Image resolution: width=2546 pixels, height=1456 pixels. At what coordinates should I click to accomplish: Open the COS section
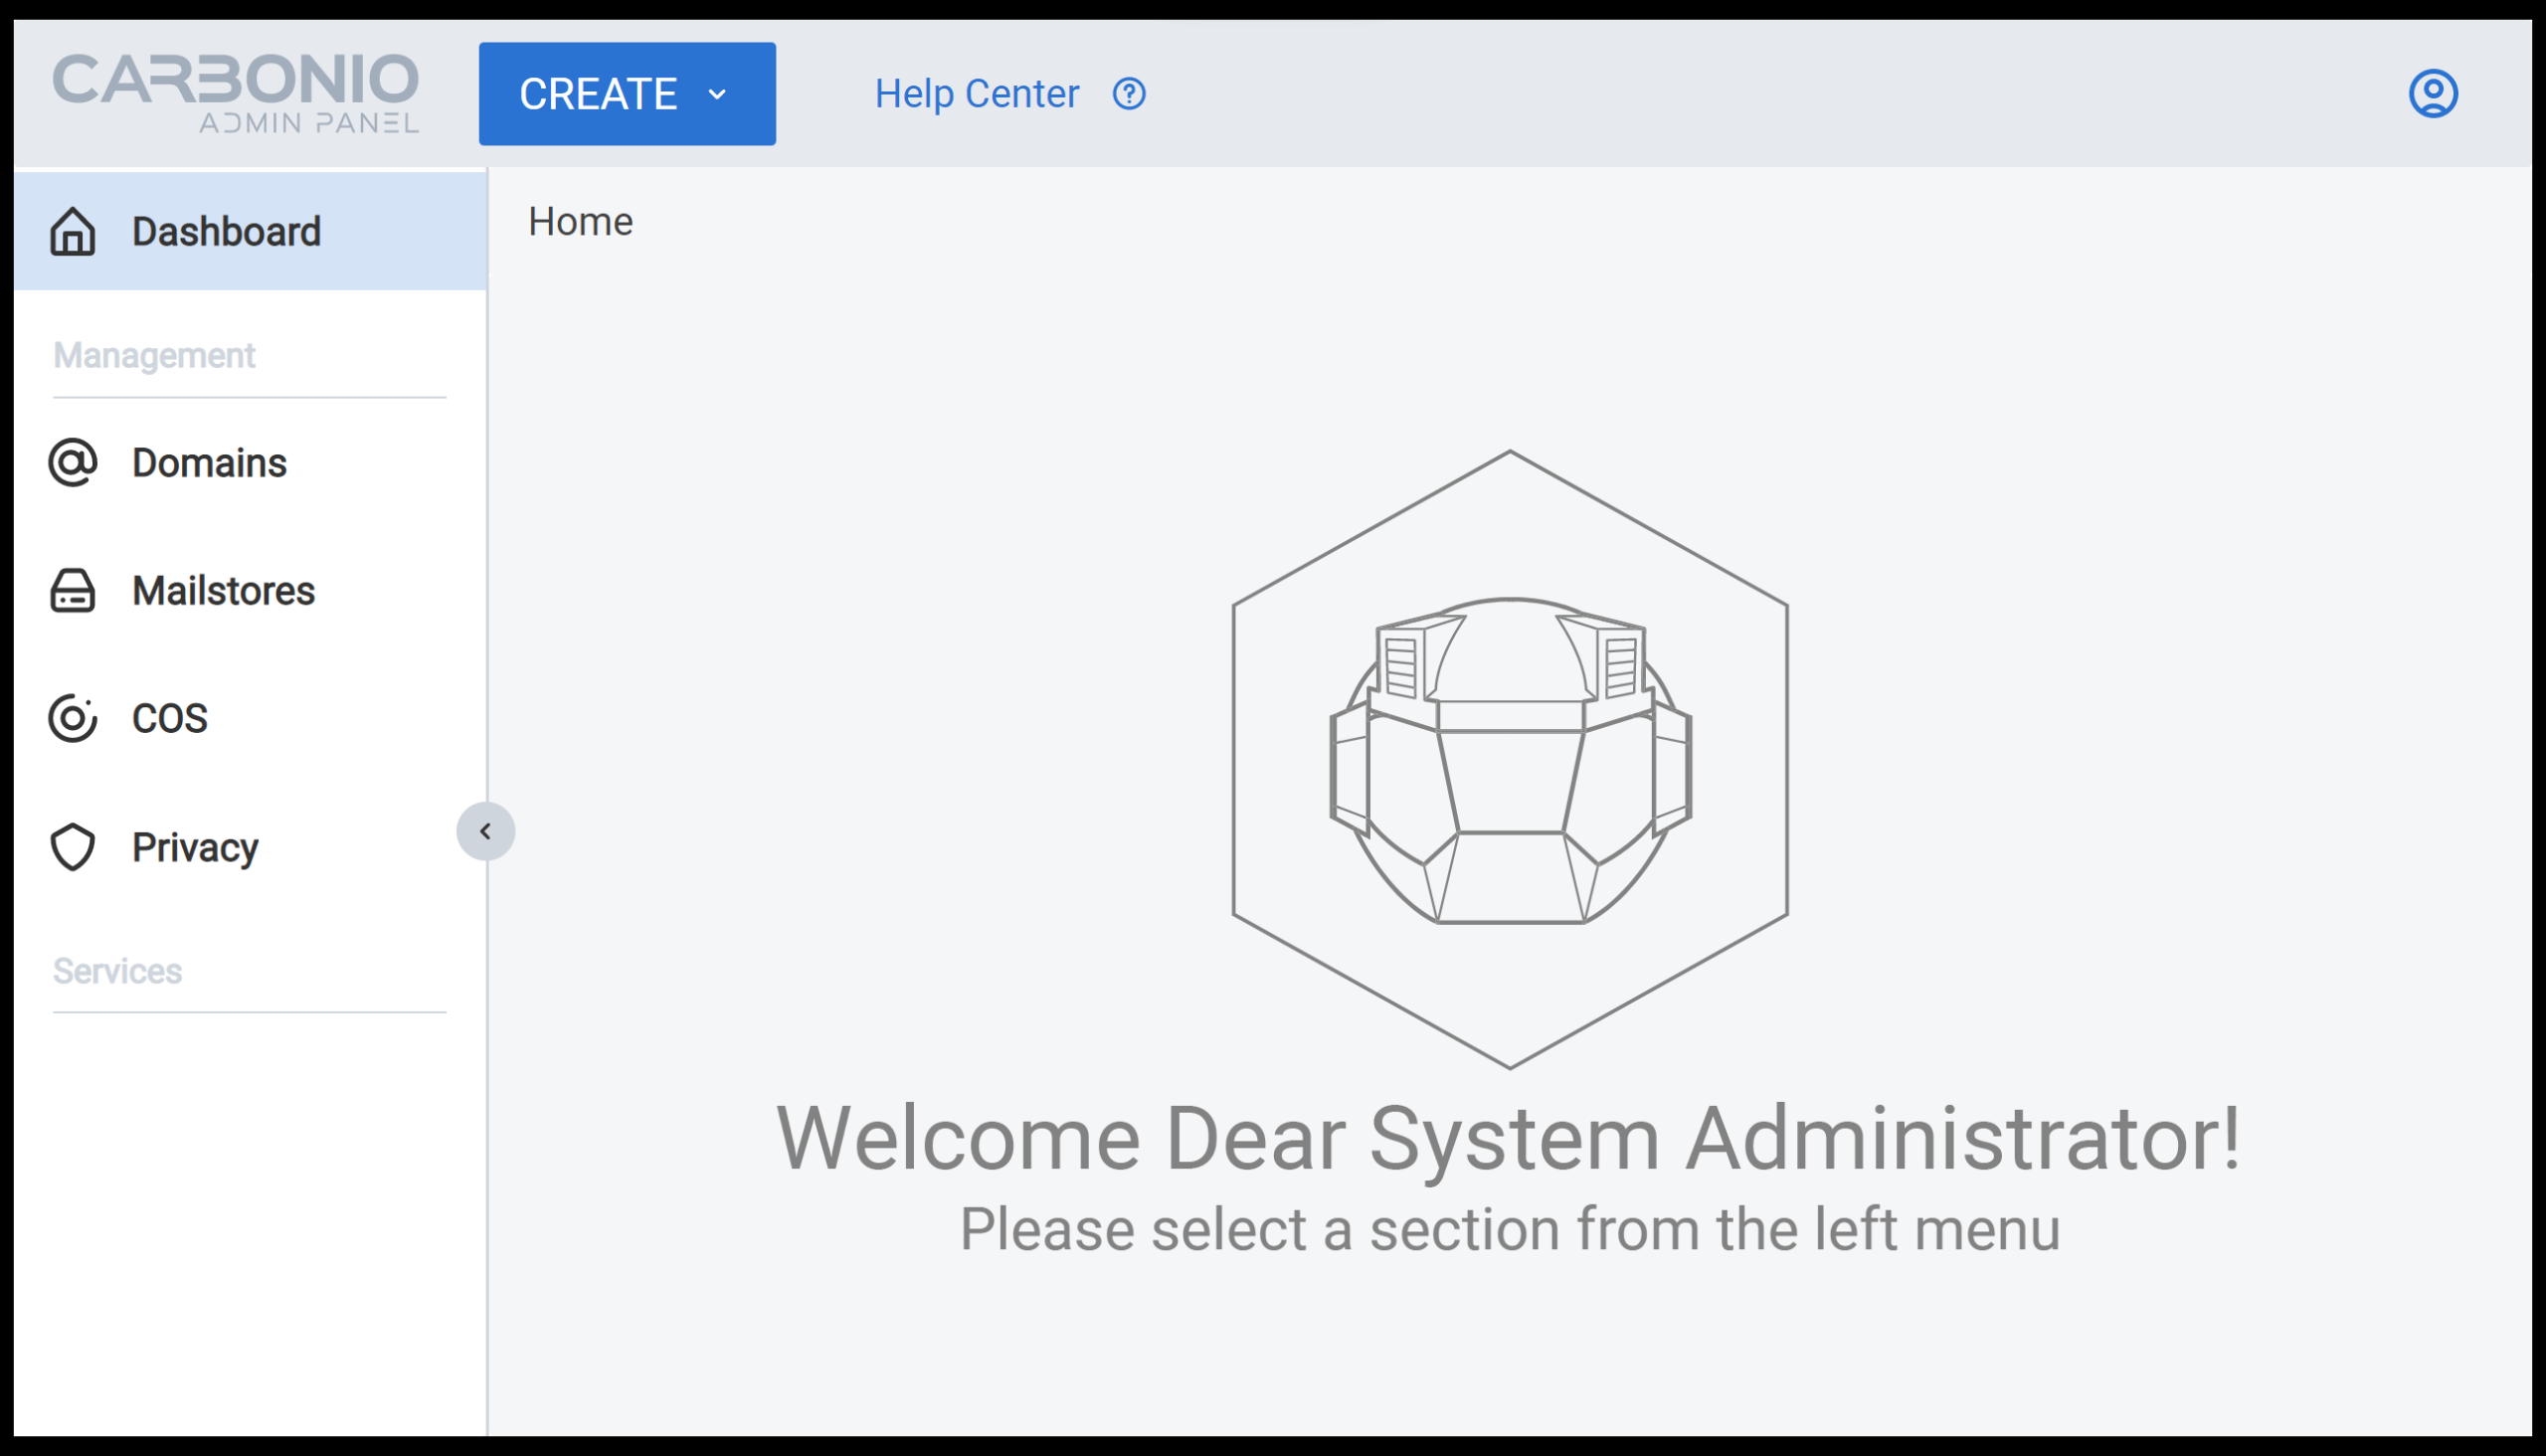point(250,719)
